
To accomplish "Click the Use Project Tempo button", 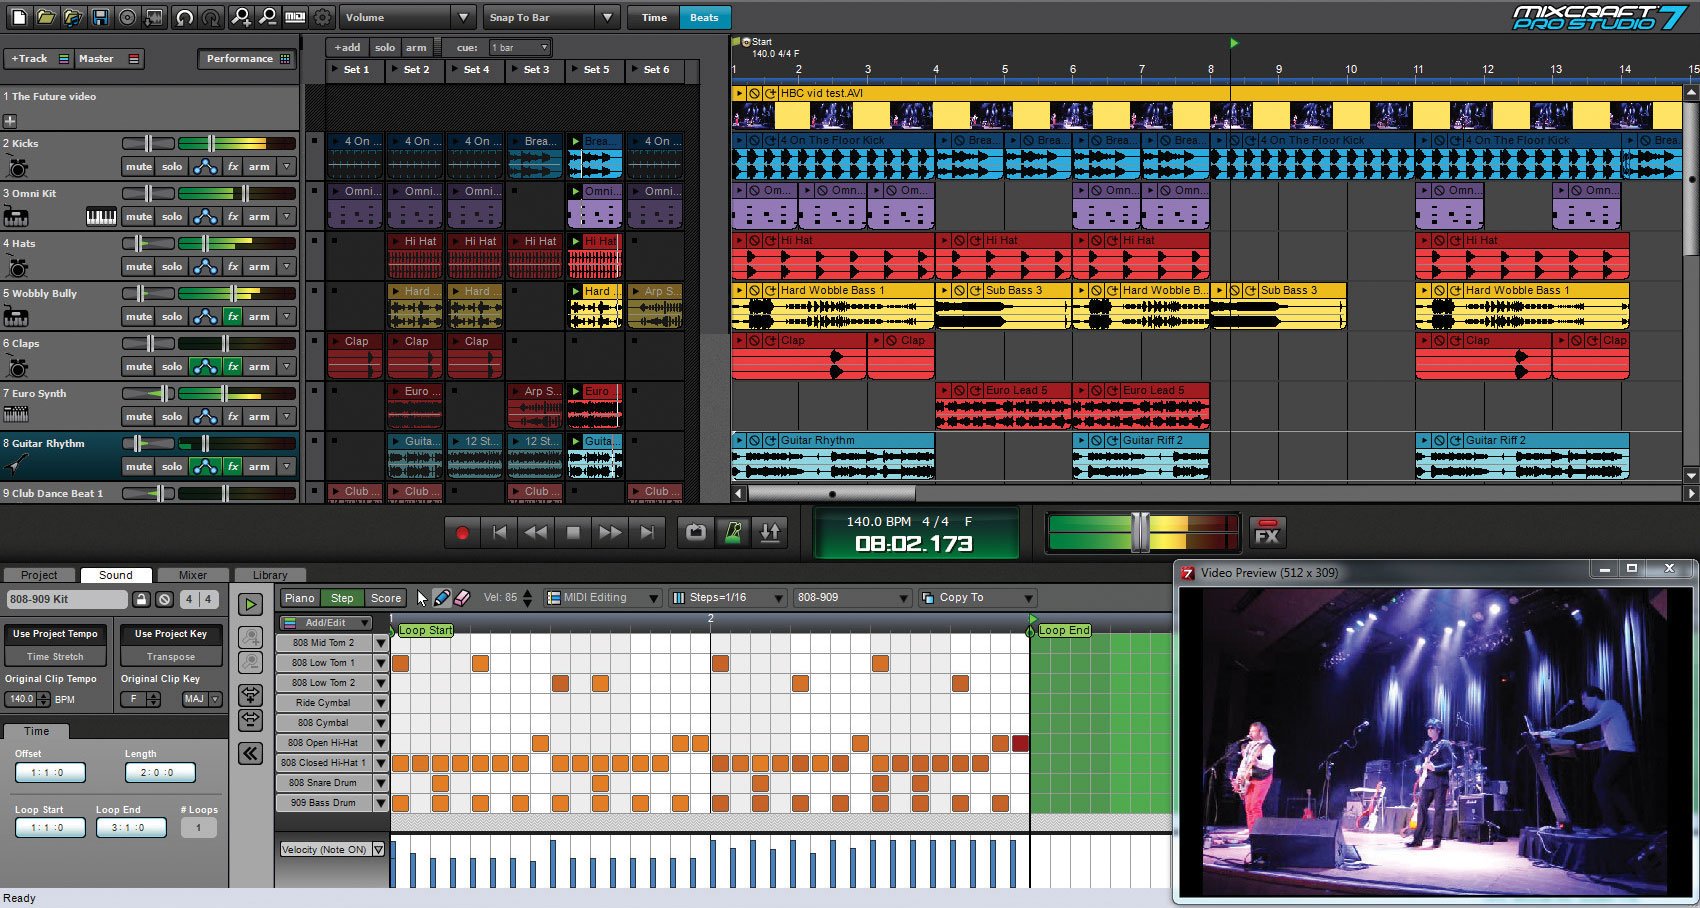I will pos(55,634).
